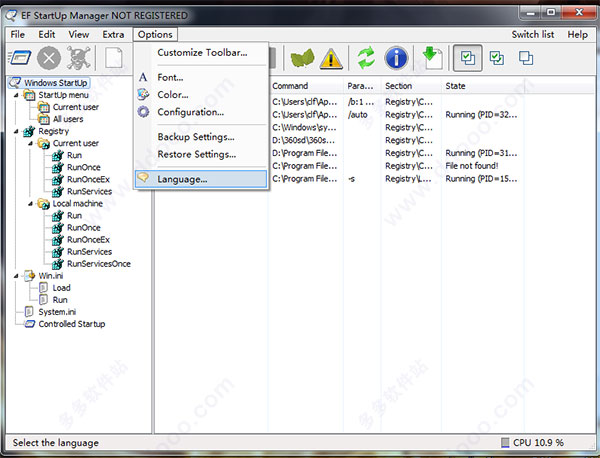Click the Language speech bubble icon
This screenshot has height=458, width=600.
click(x=143, y=177)
